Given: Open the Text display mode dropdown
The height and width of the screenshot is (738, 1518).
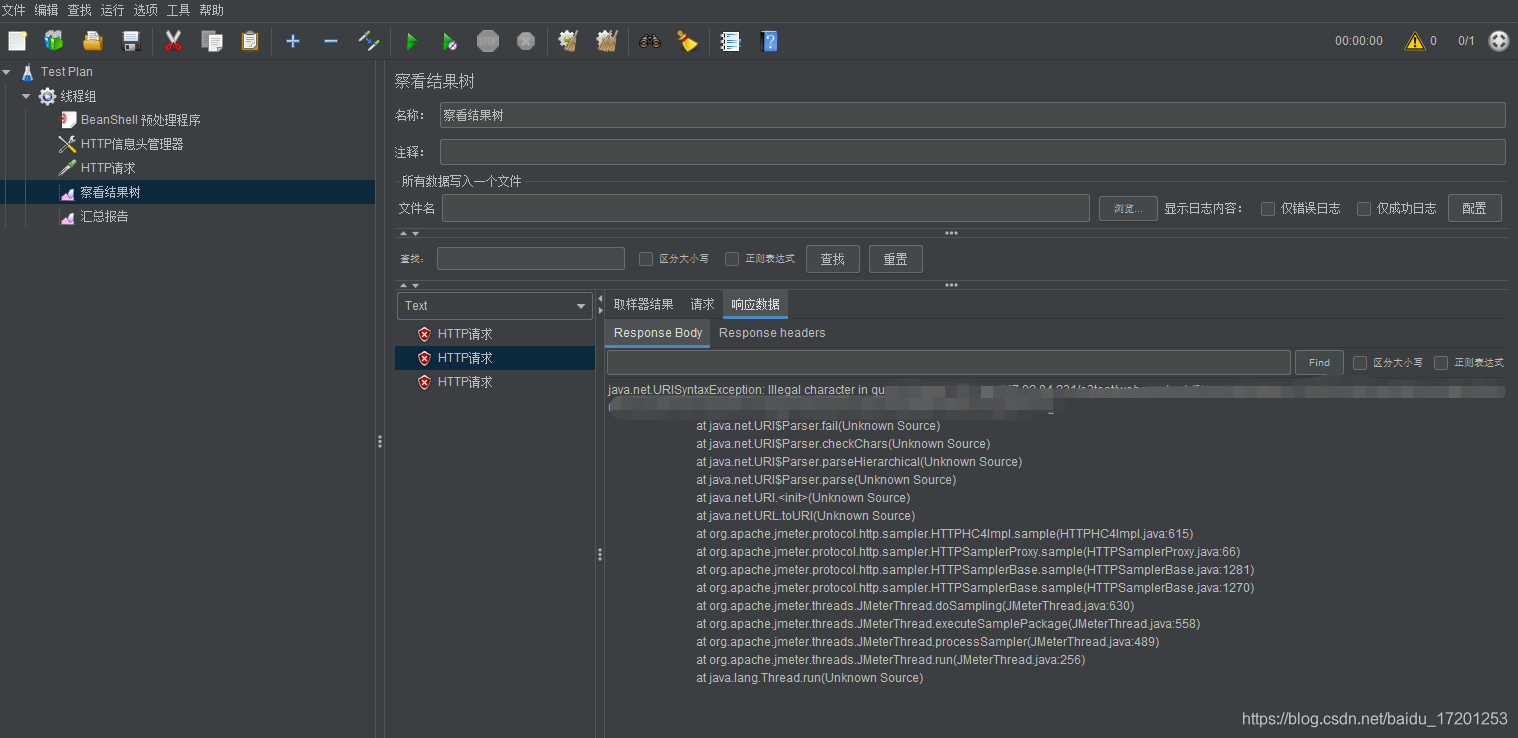Looking at the screenshot, I should pos(494,305).
